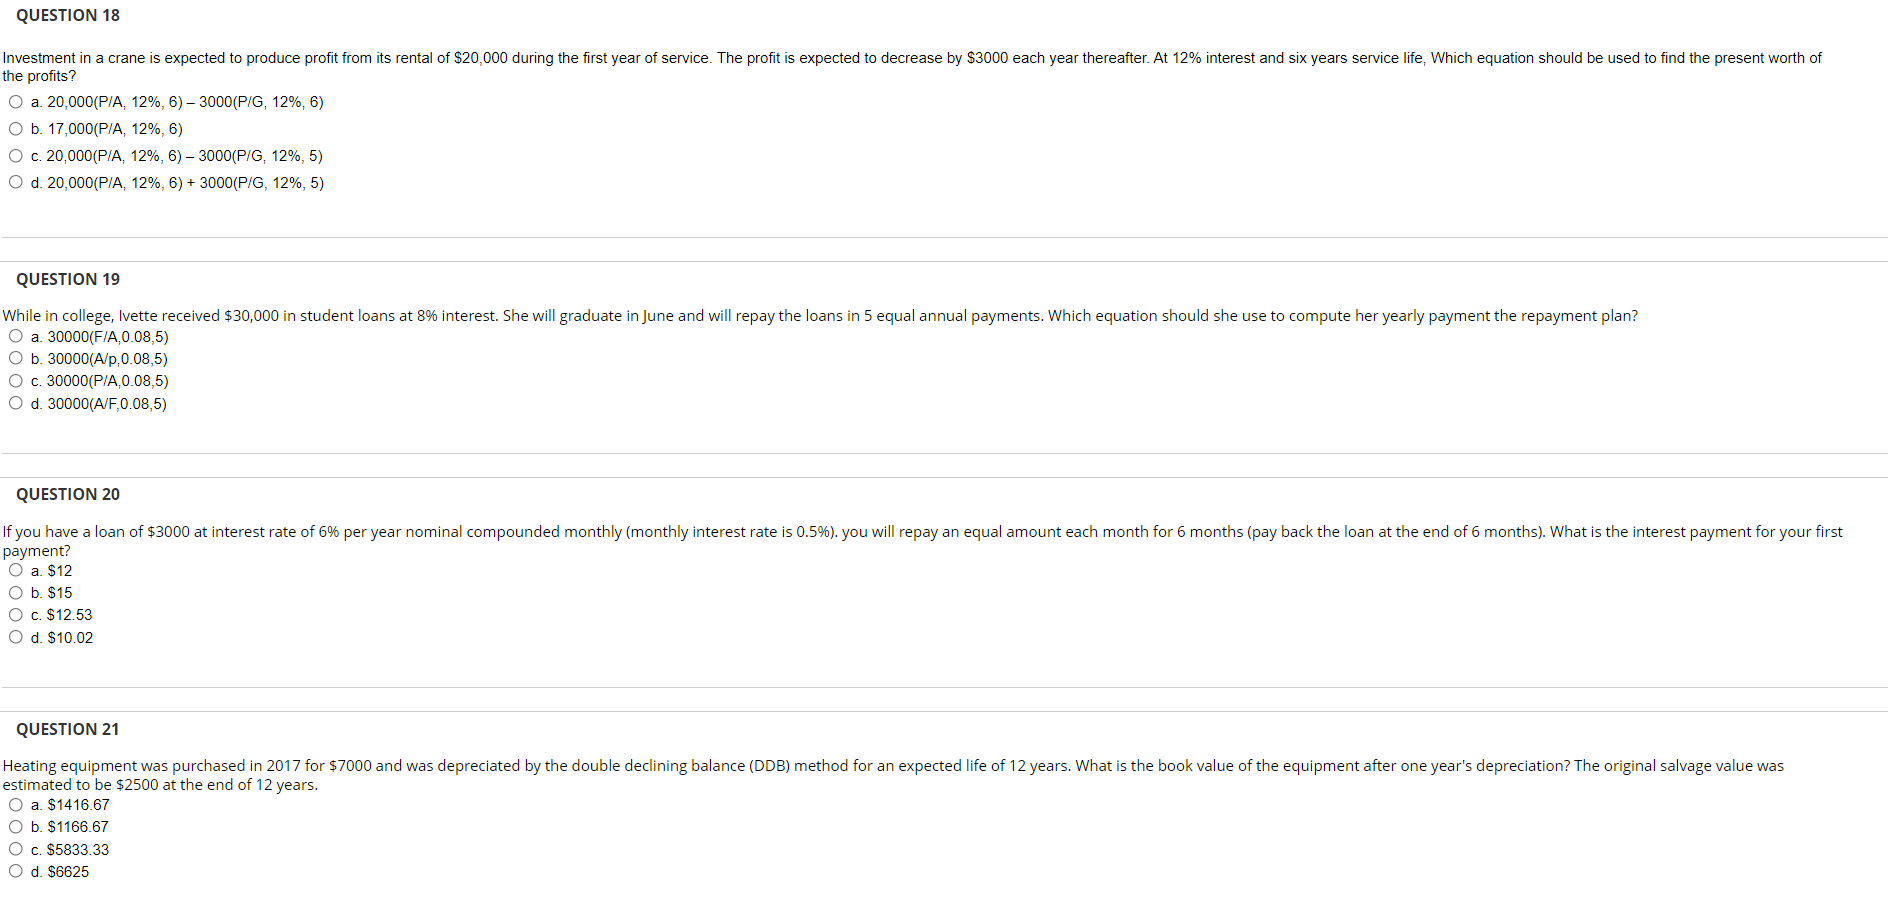
Task: Select option a. $1416.67 in Question 21
Action: coord(15,803)
